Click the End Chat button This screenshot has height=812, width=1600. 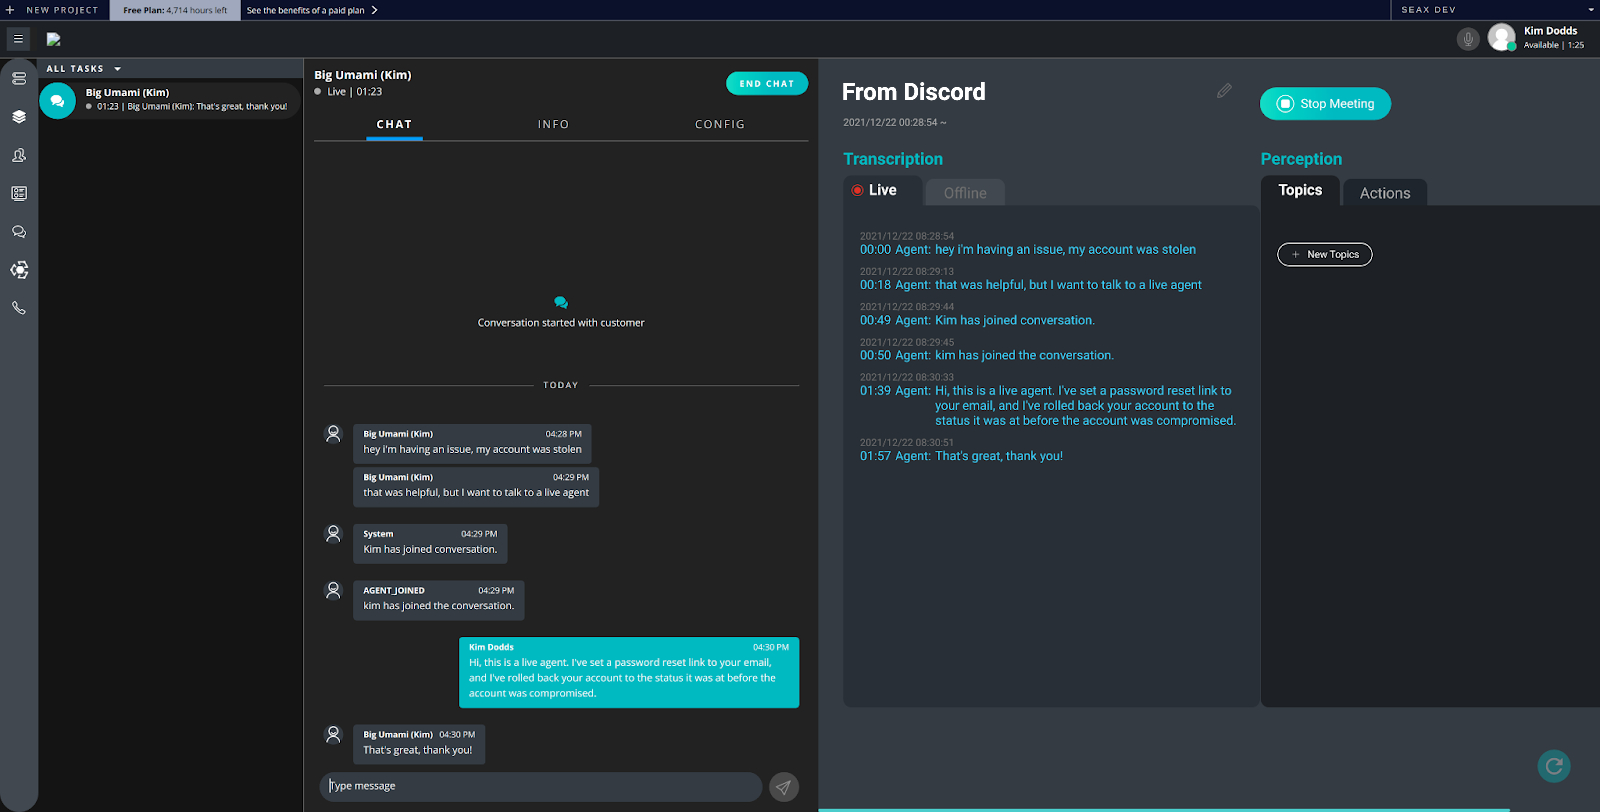coord(767,84)
